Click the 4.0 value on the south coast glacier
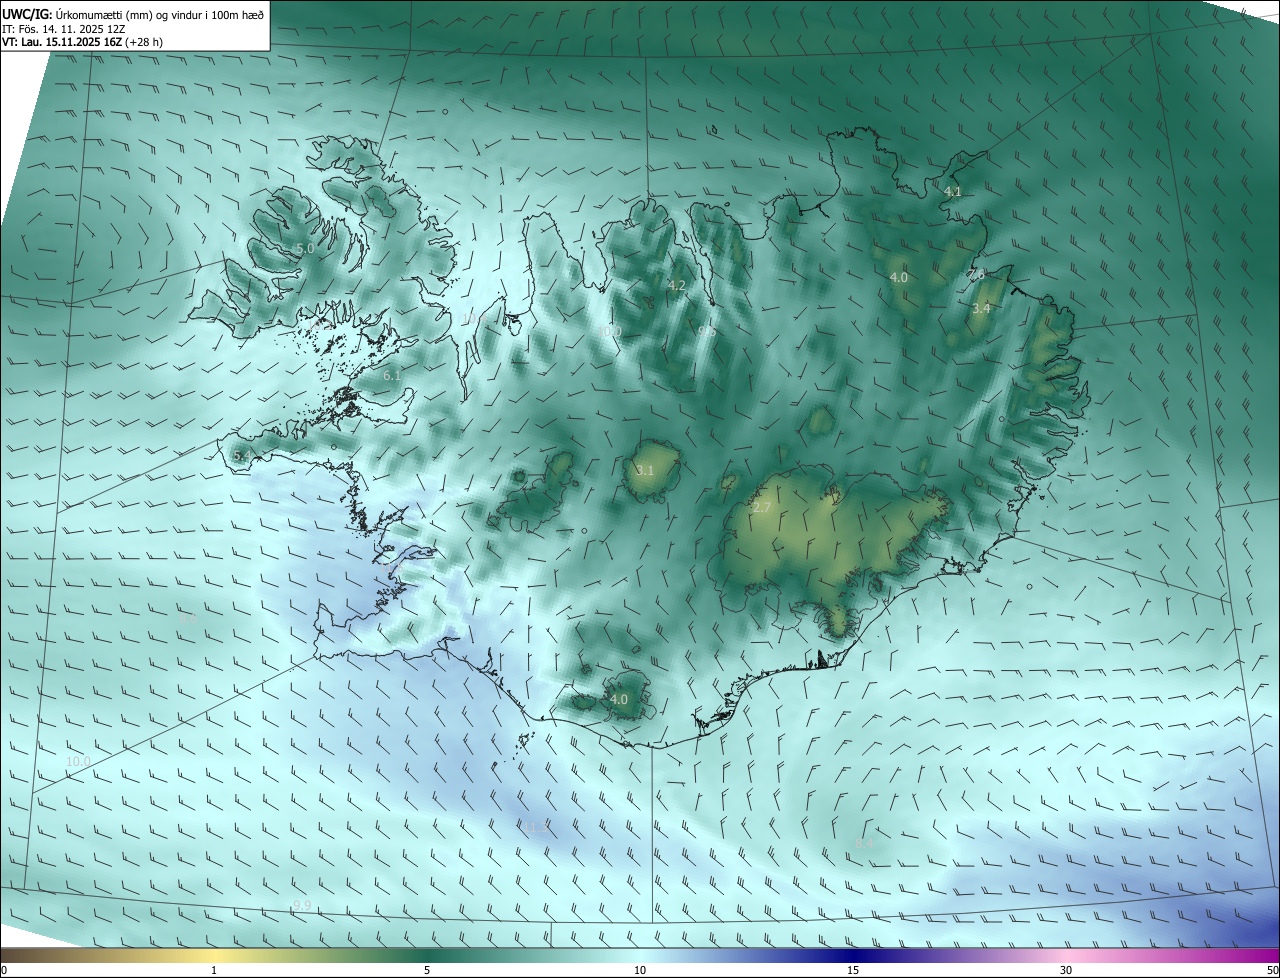 (619, 699)
